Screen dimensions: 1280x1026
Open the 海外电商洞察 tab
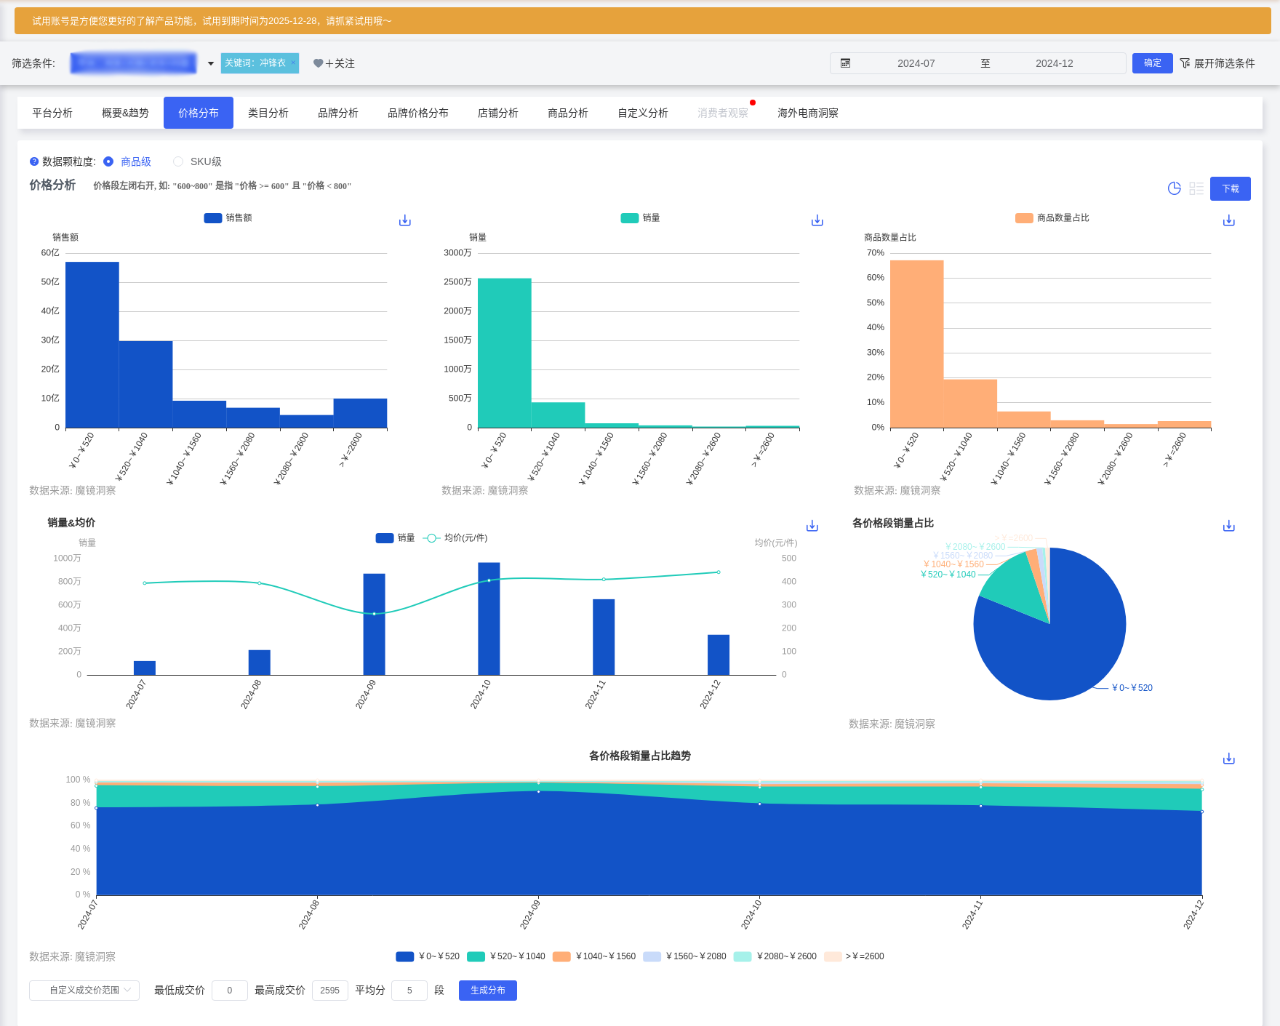click(x=808, y=113)
